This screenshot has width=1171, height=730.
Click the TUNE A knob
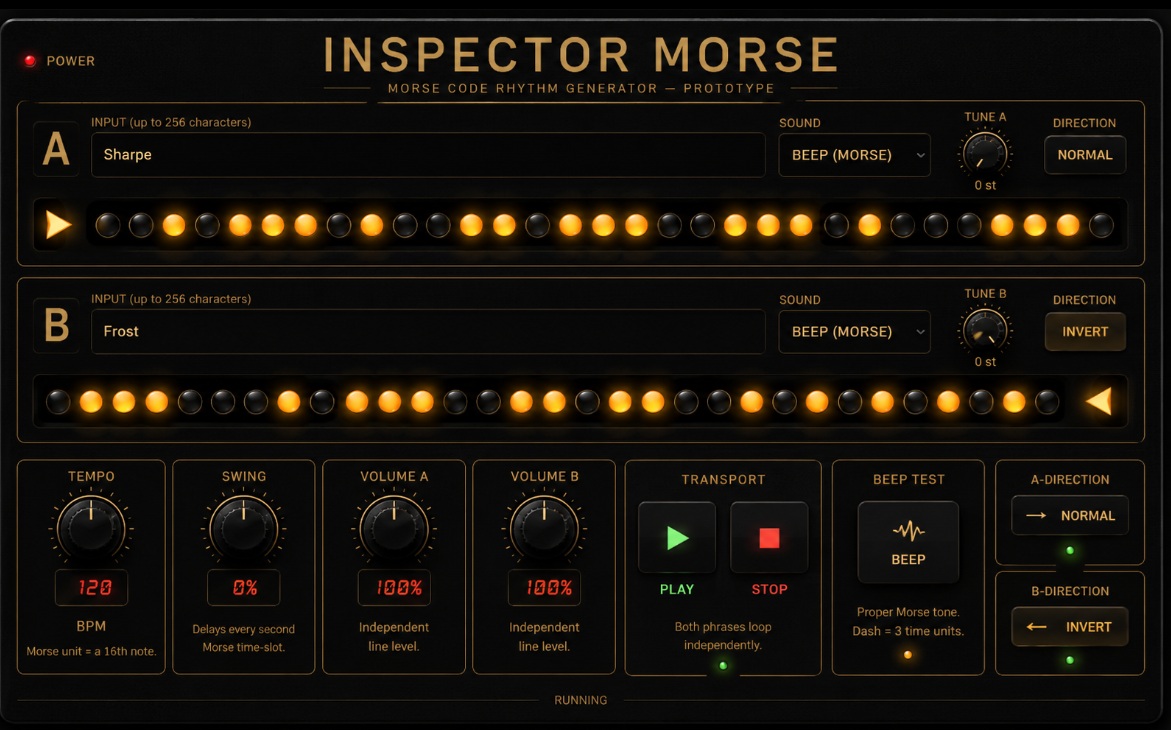coord(985,152)
